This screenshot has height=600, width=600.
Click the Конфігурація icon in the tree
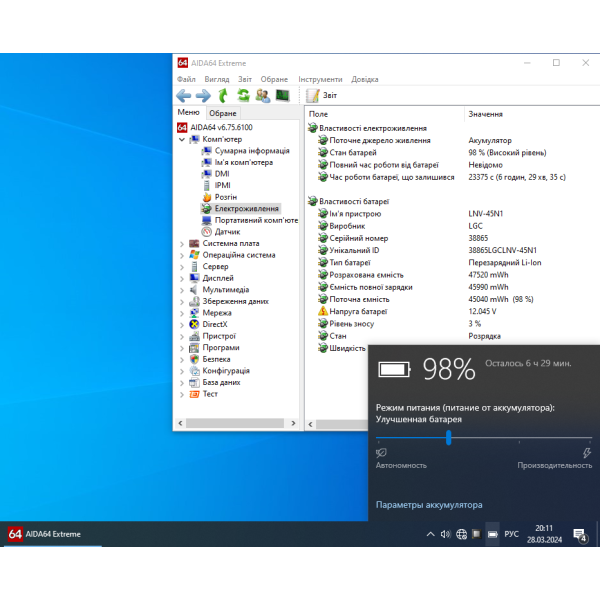point(194,371)
